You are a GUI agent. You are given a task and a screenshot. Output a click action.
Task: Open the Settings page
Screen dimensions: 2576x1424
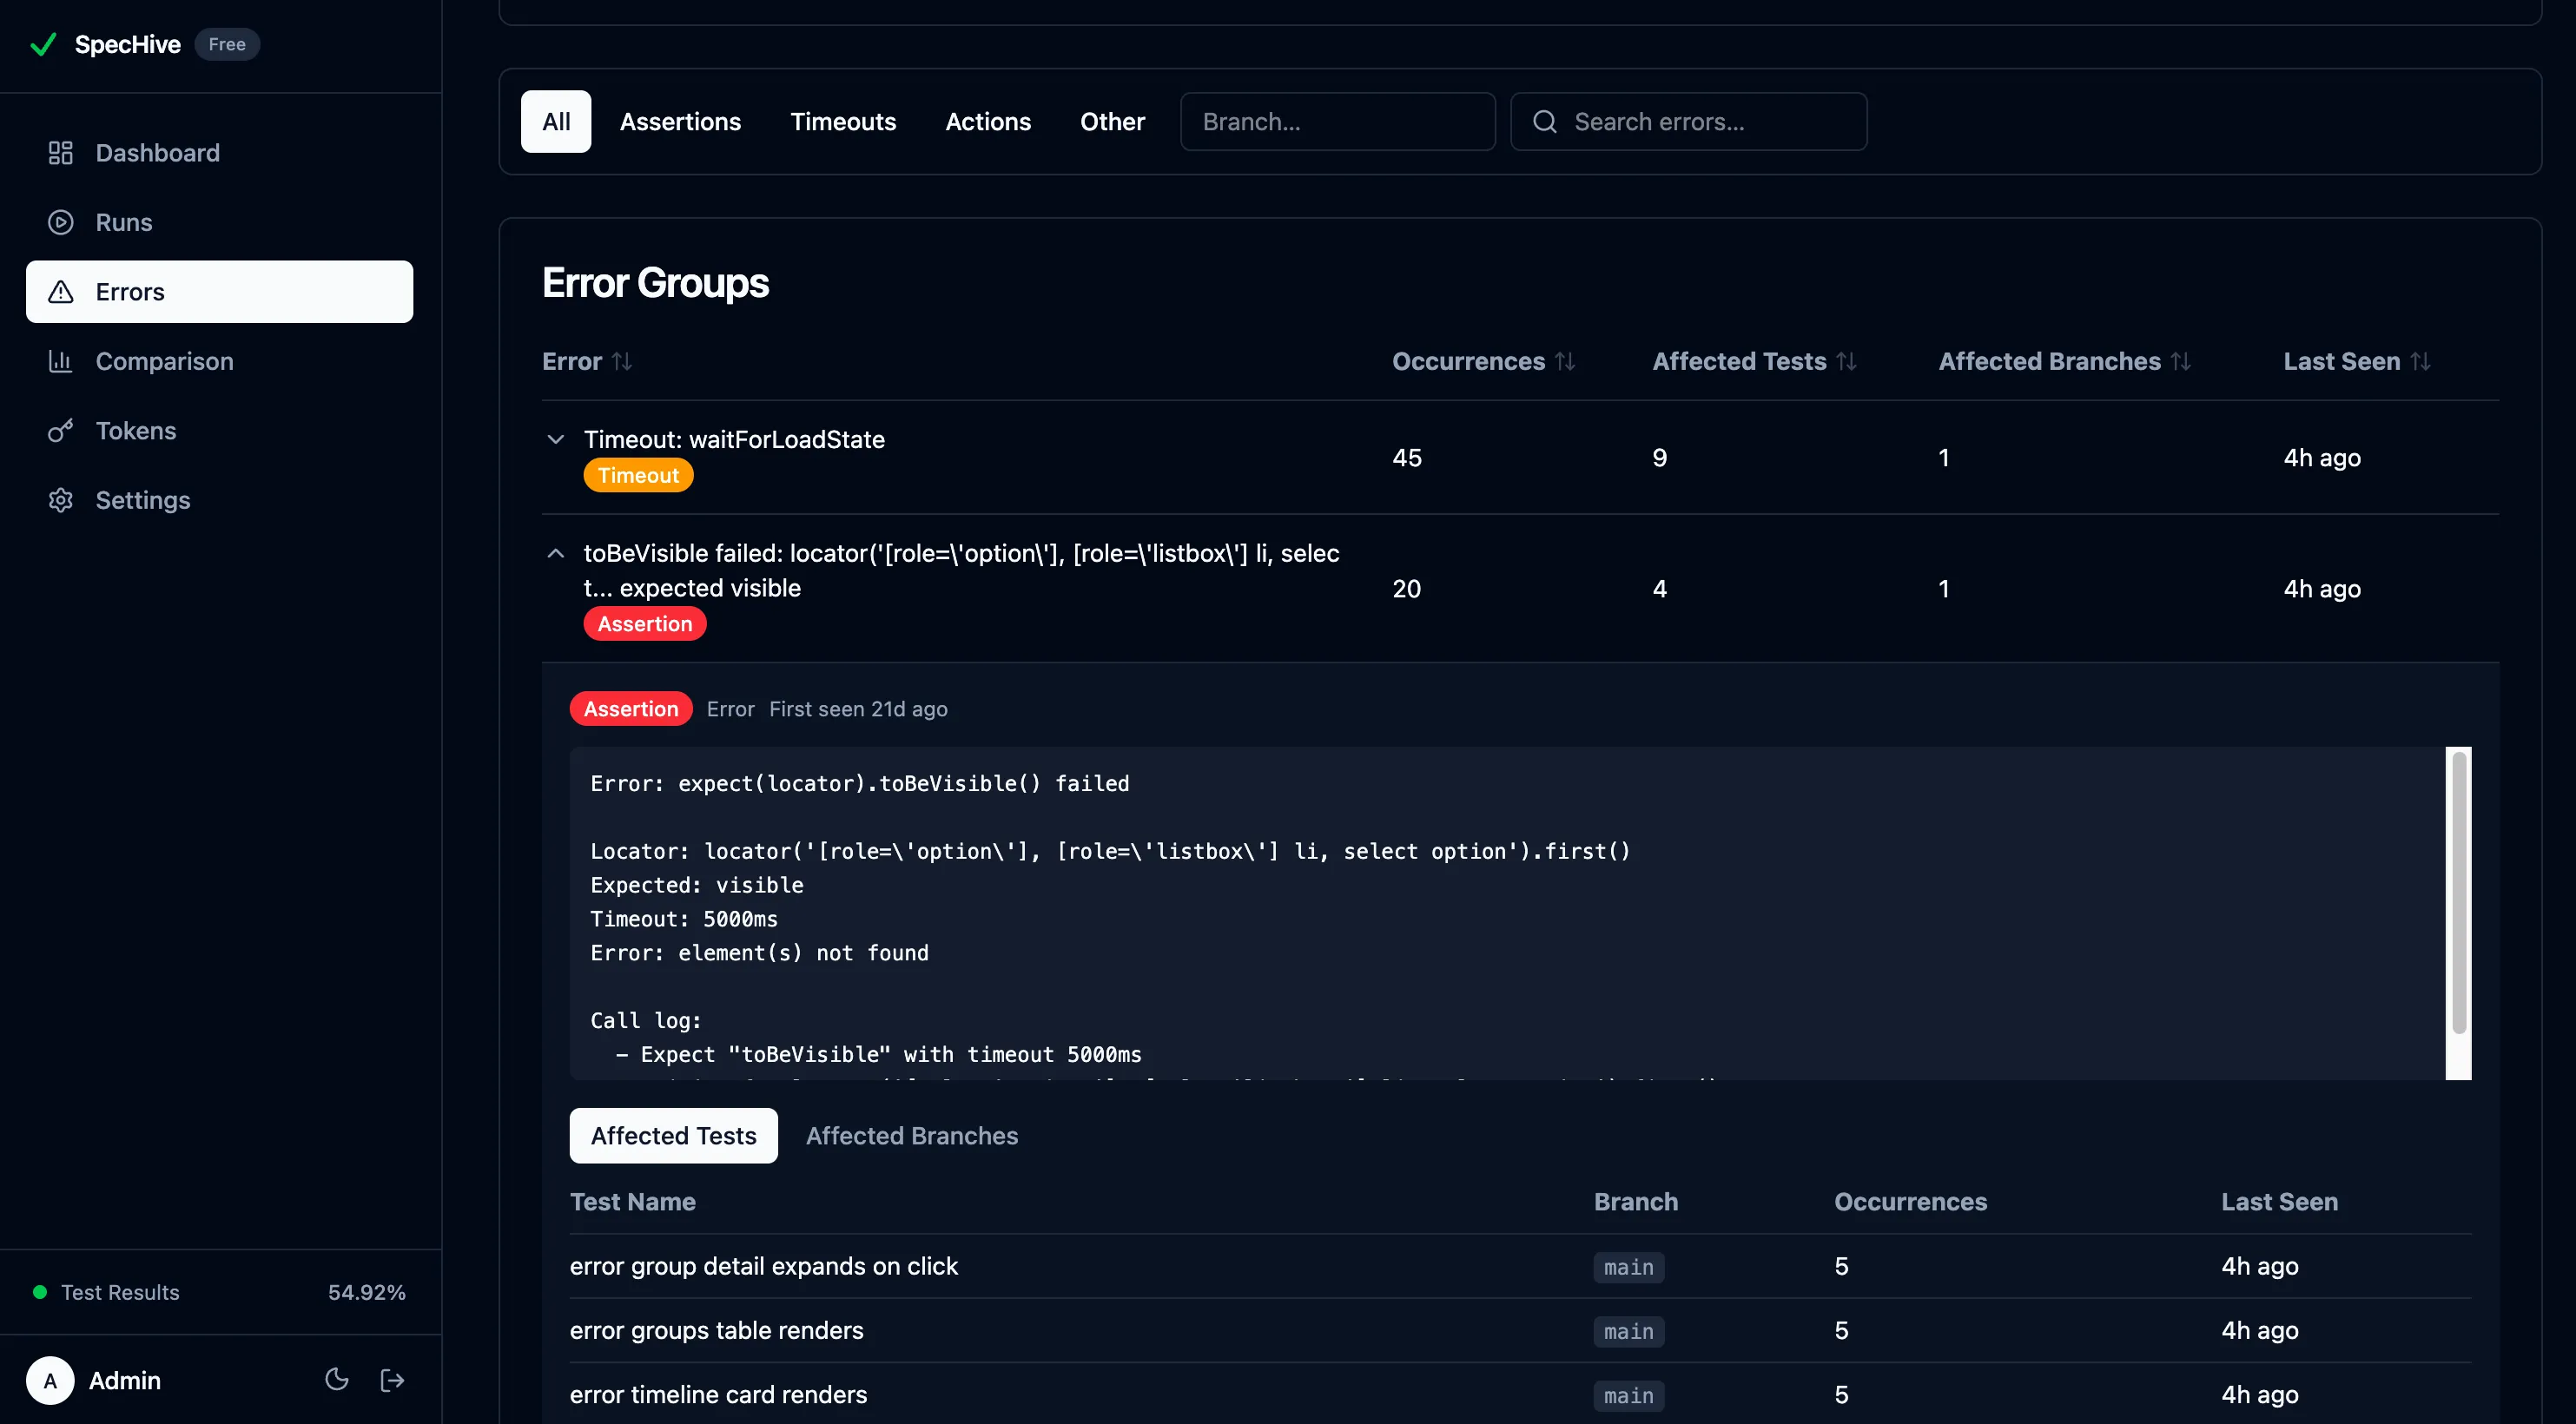220,500
